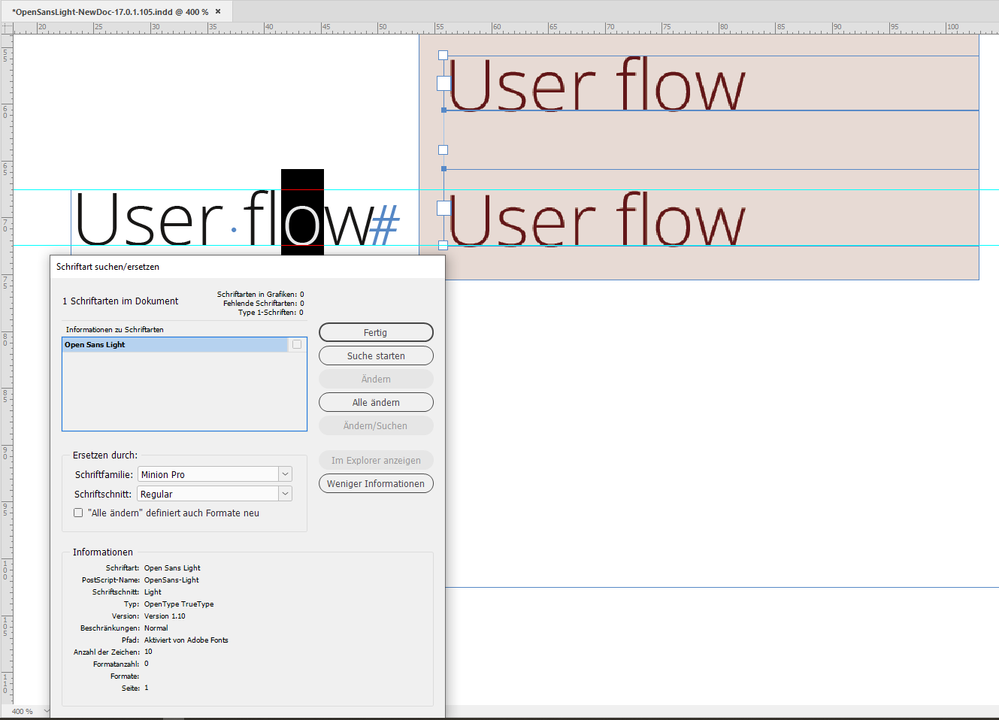Click the Im Explorer anzeigen button
The height and width of the screenshot is (720, 999).
(x=375, y=460)
